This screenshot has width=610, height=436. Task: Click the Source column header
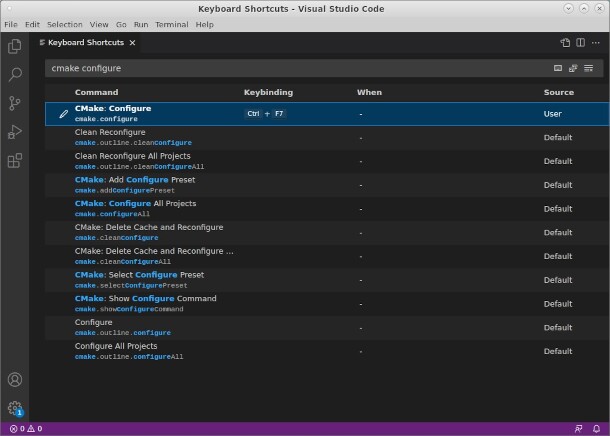[559, 93]
